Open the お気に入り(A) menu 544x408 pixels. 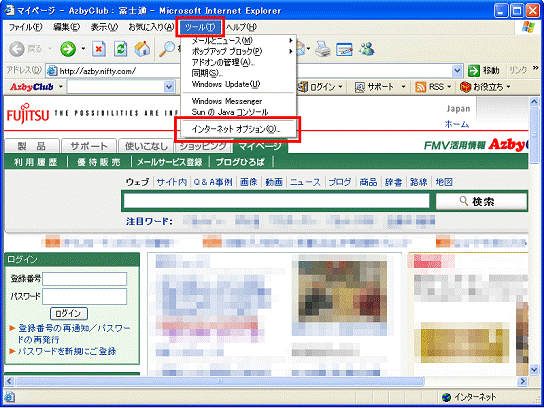(x=151, y=27)
